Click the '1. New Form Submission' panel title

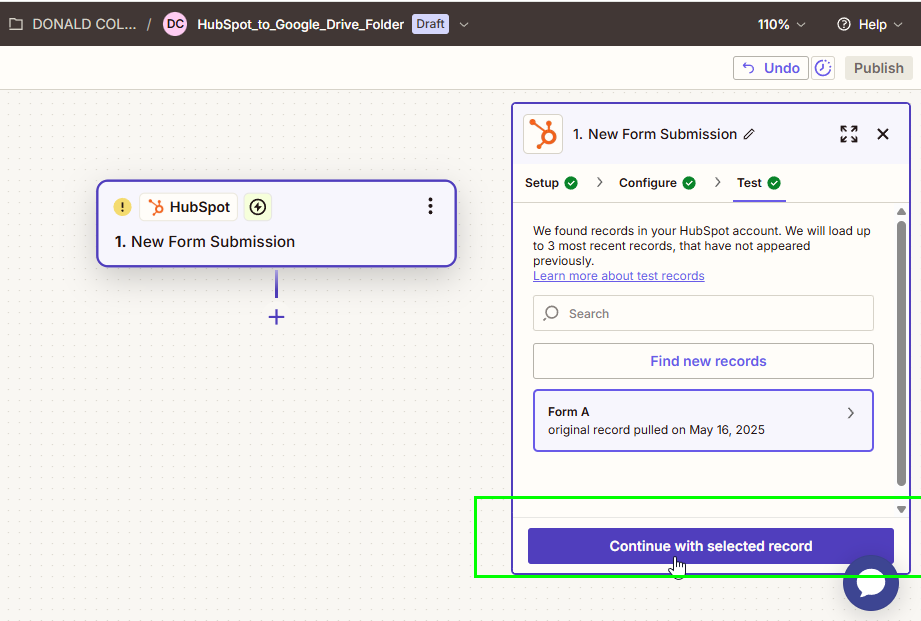(655, 134)
